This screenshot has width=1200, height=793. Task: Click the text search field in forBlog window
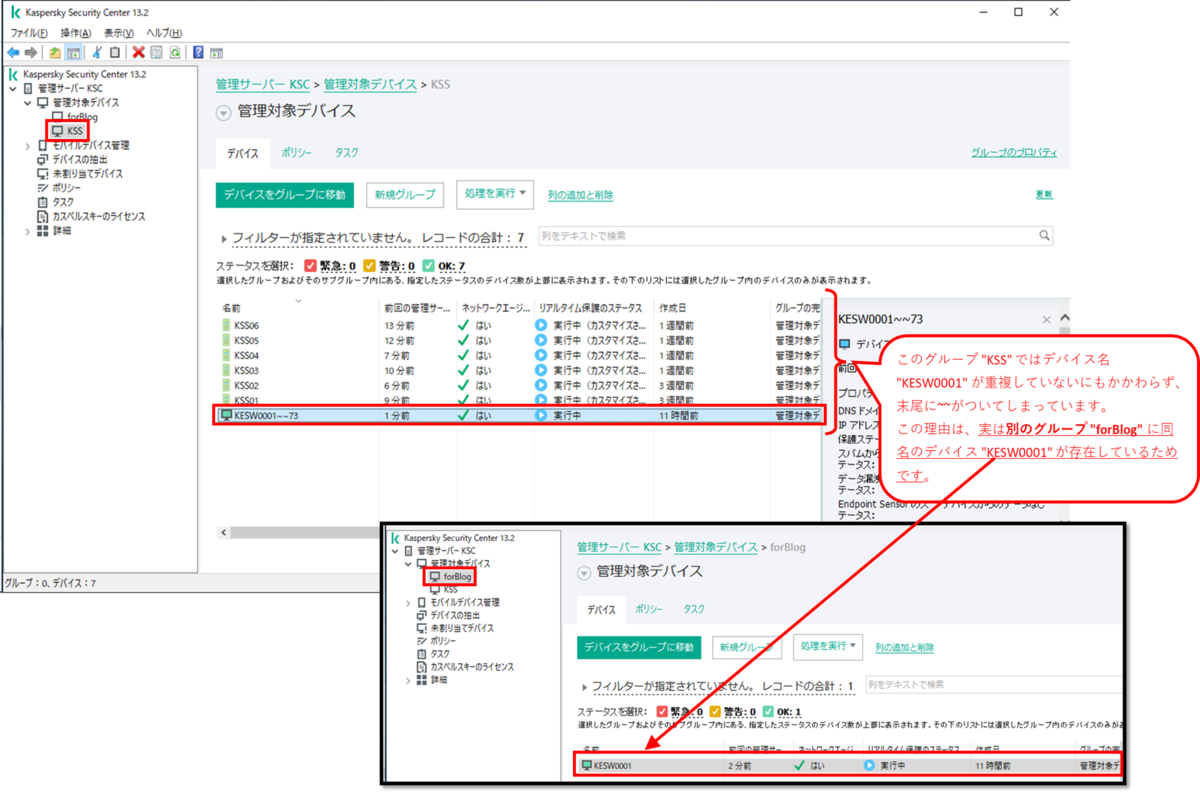tap(992, 684)
